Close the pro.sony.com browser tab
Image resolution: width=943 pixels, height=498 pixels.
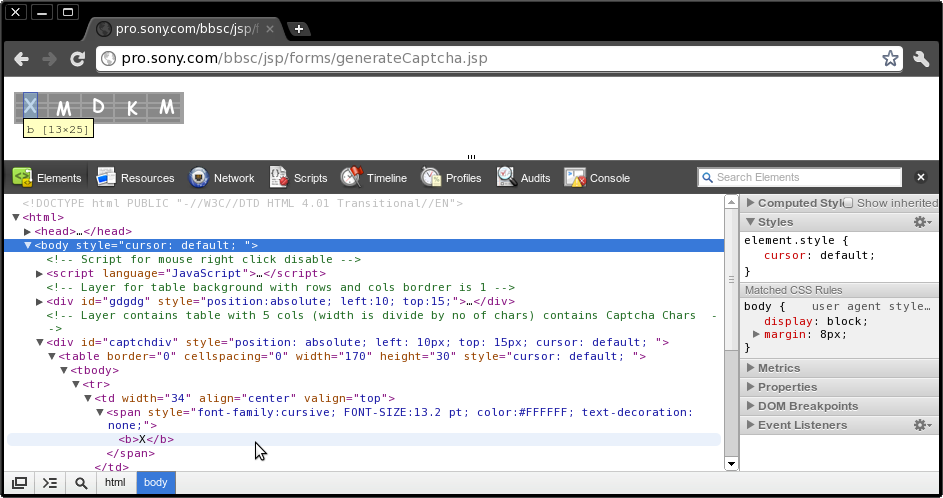(270, 29)
